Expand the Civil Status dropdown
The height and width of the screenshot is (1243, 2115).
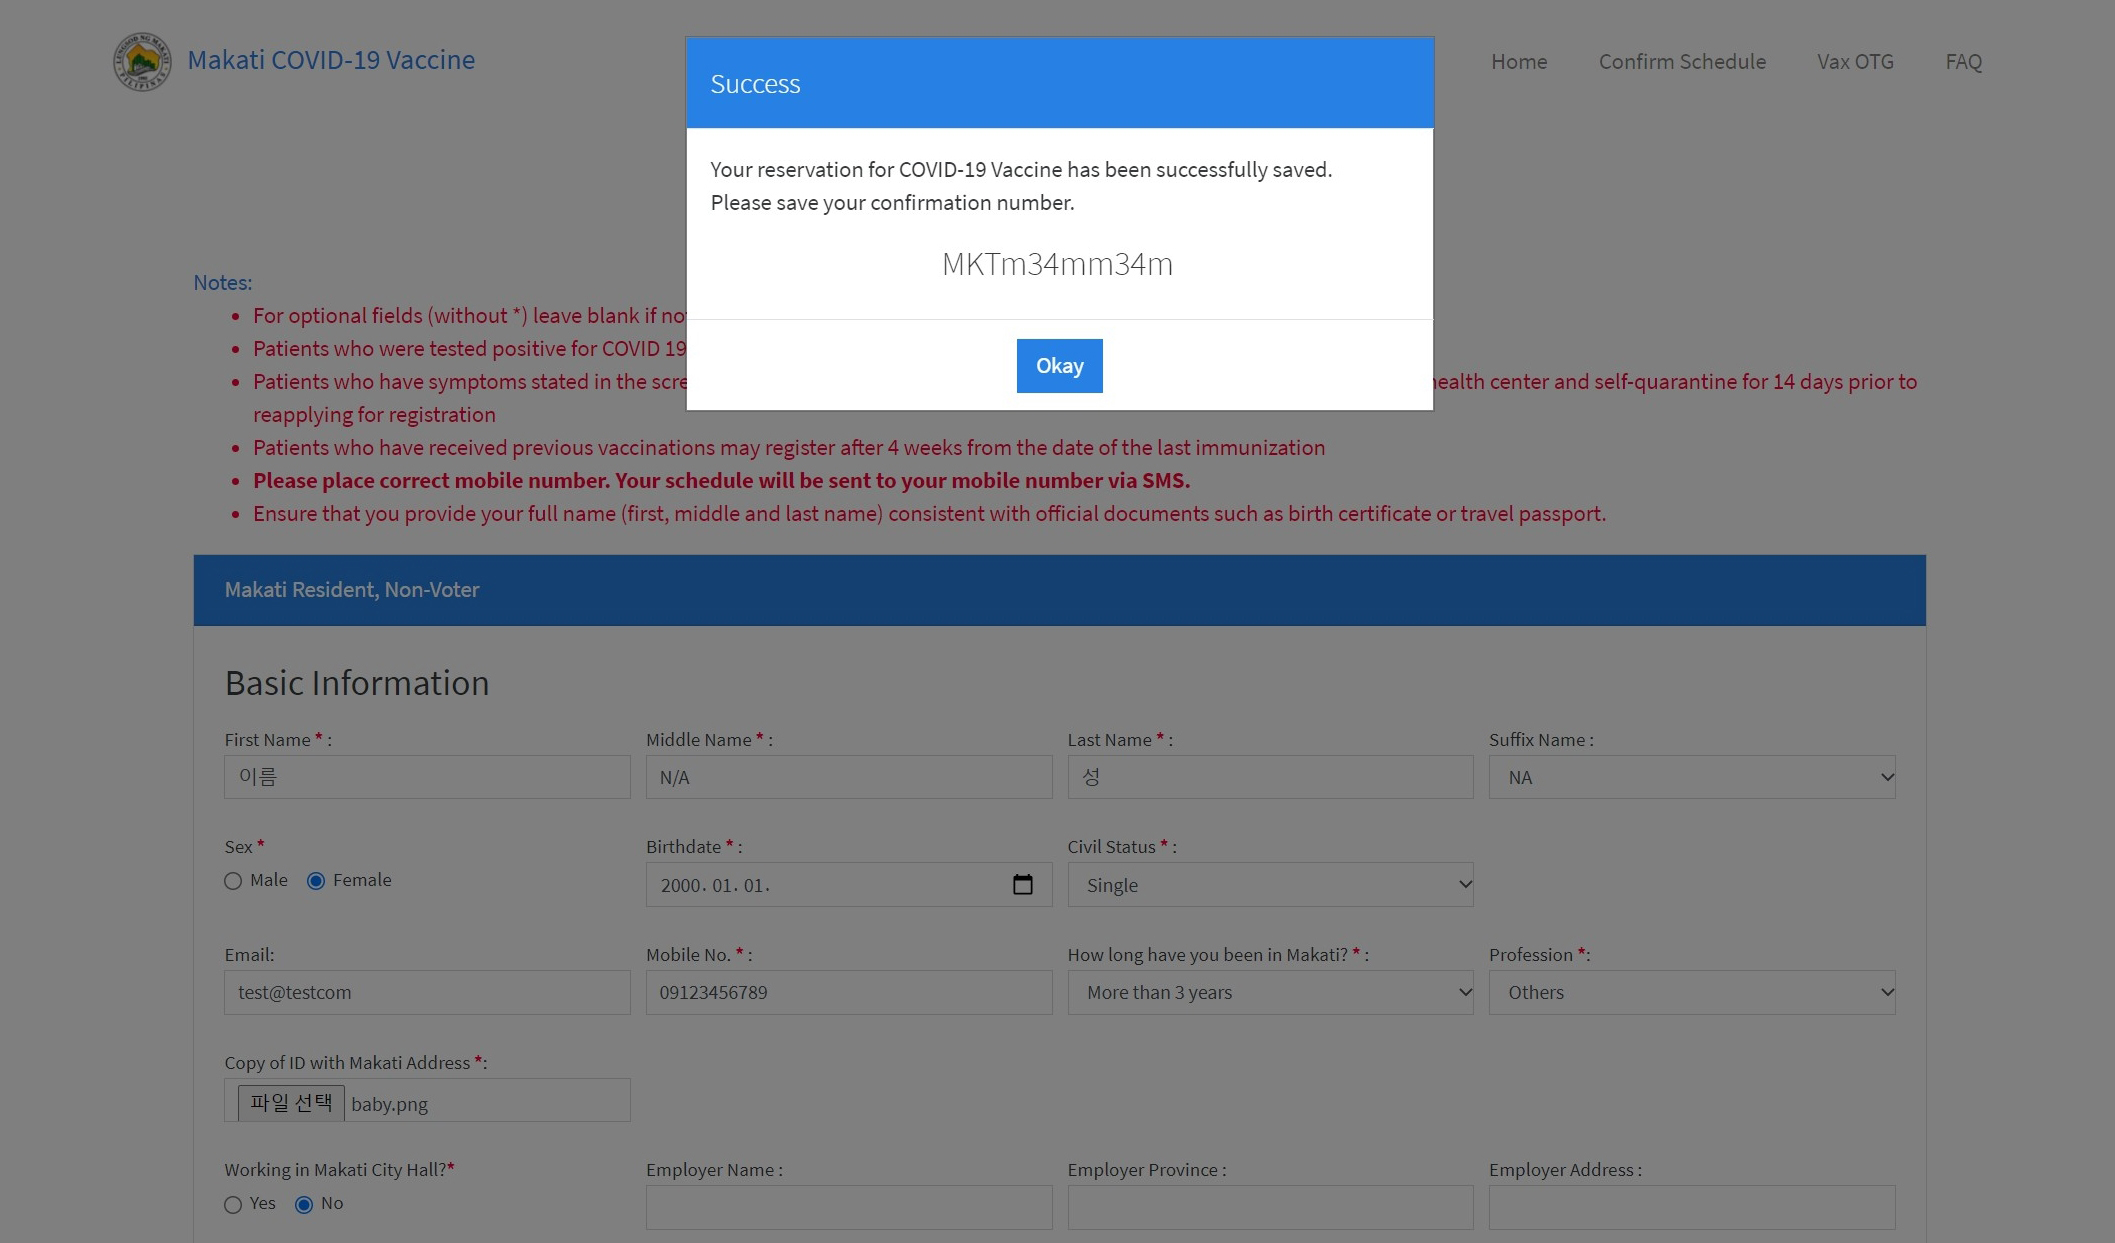(1269, 885)
